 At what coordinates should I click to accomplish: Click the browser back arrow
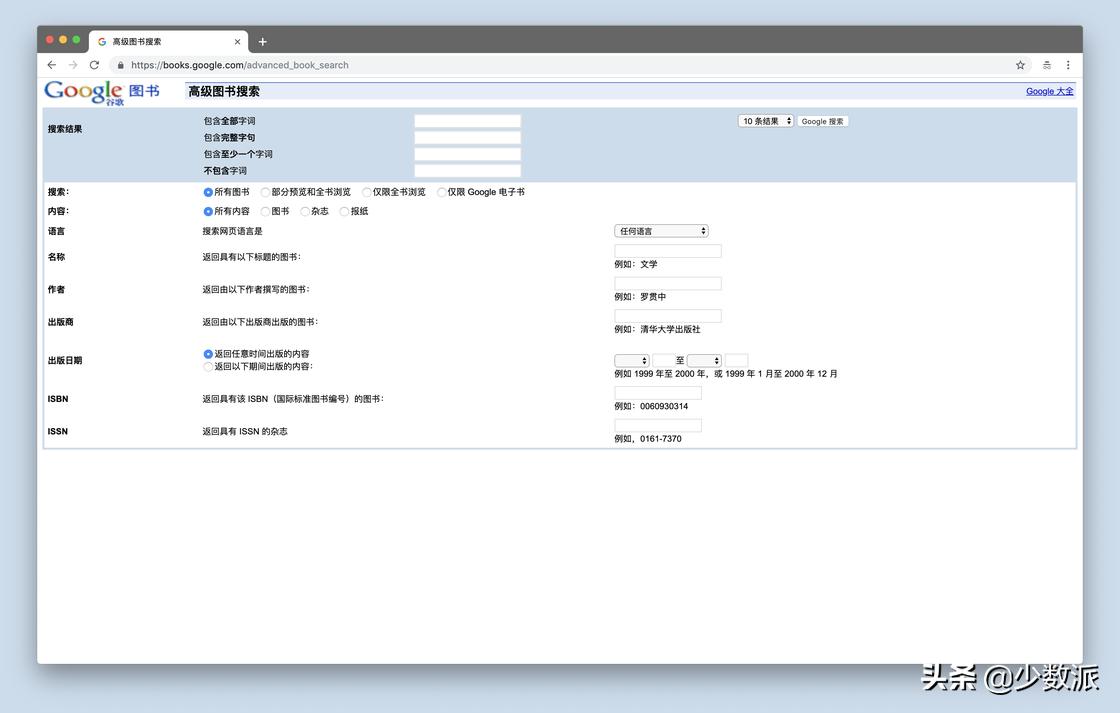[52, 65]
